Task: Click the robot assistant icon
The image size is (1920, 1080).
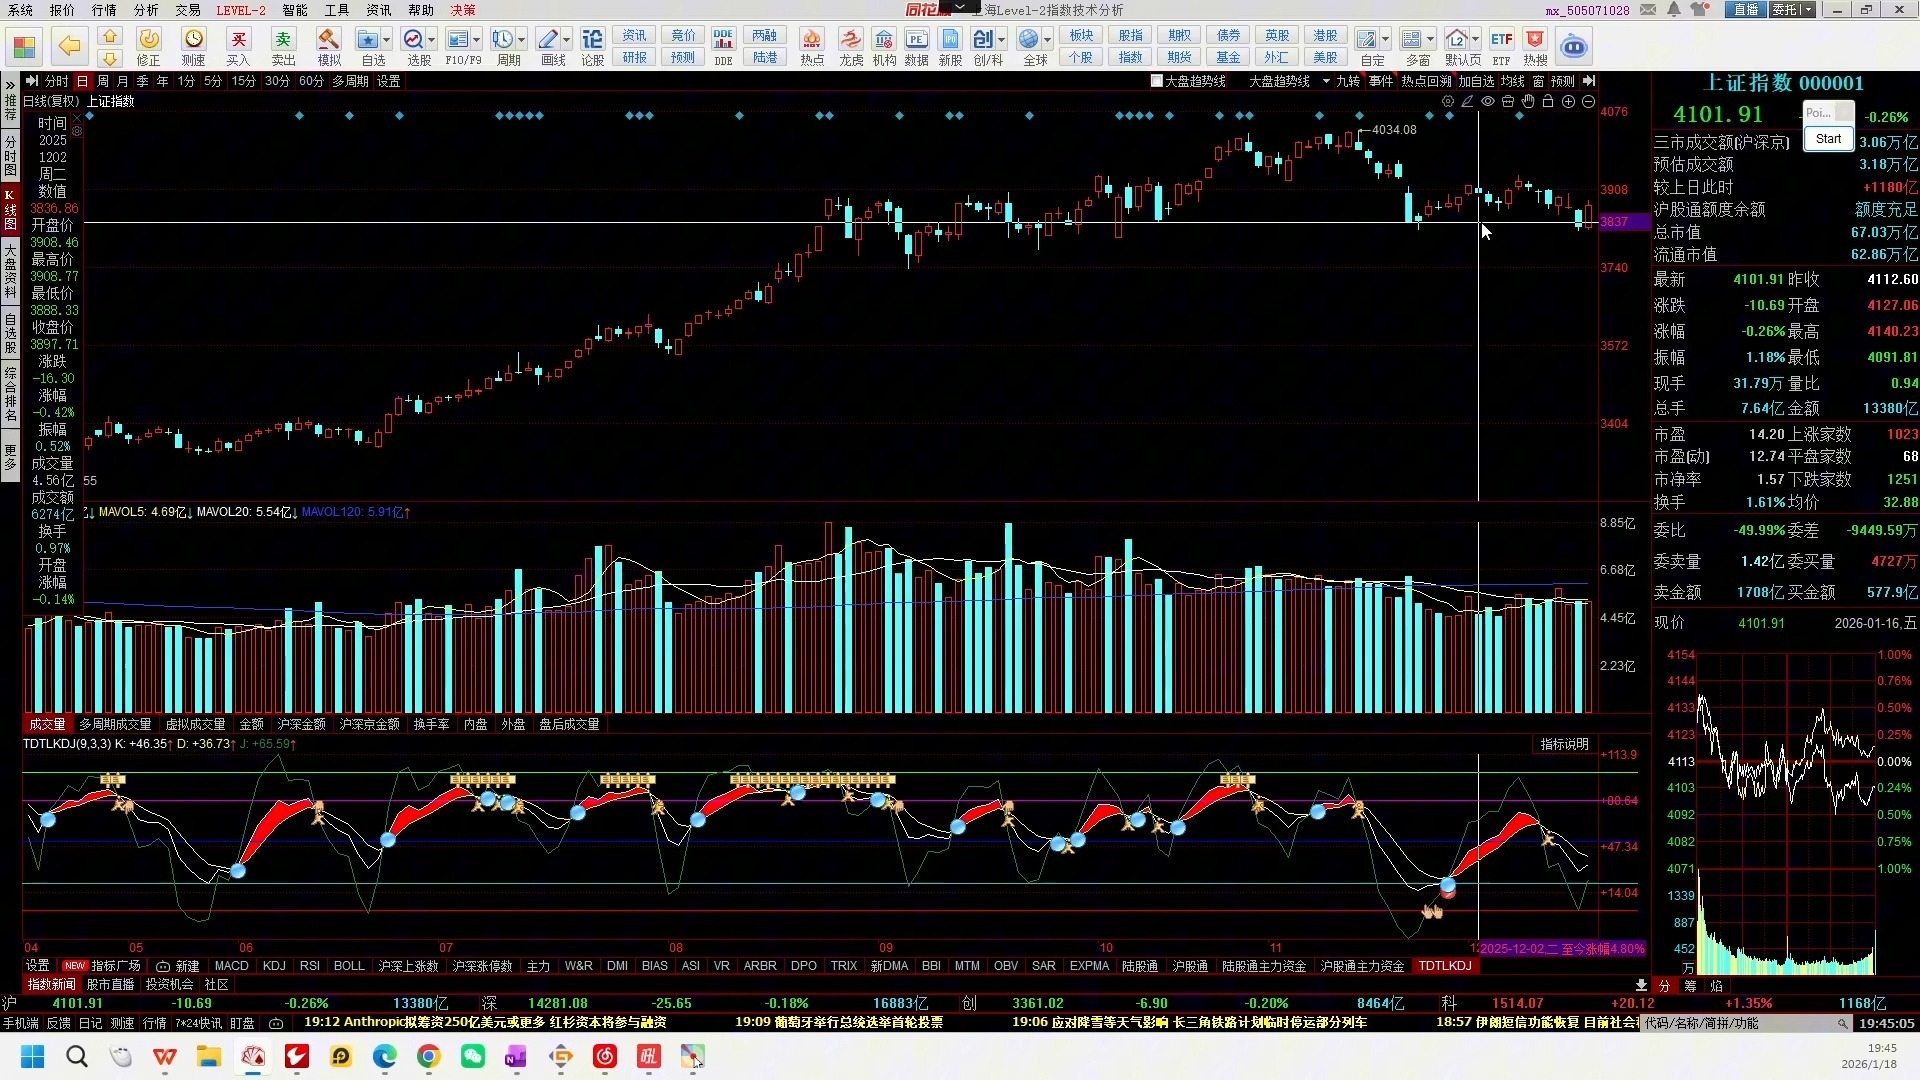Action: [x=1573, y=46]
